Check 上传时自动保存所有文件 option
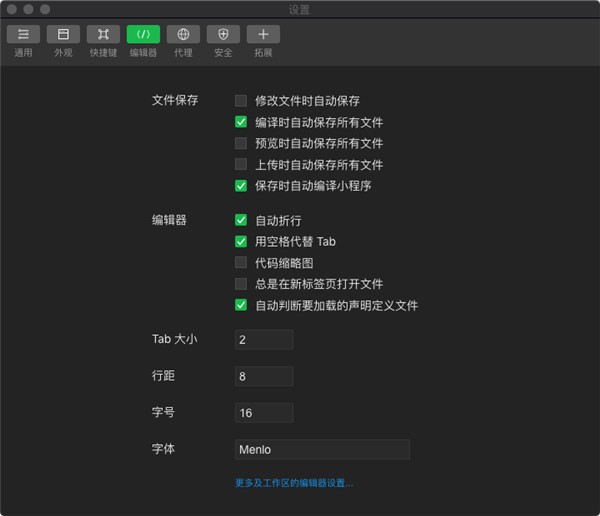Image resolution: width=600 pixels, height=516 pixels. click(241, 164)
